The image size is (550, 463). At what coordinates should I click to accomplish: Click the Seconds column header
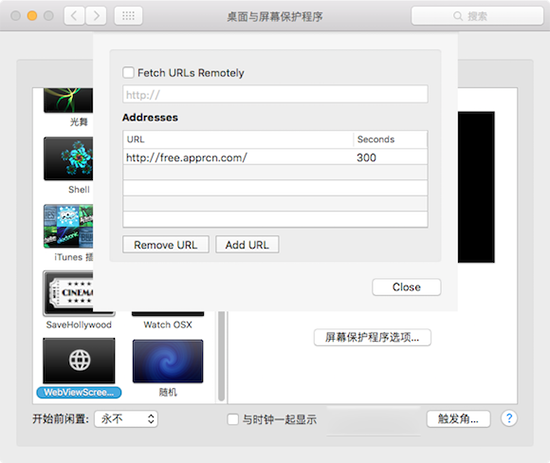click(x=390, y=140)
